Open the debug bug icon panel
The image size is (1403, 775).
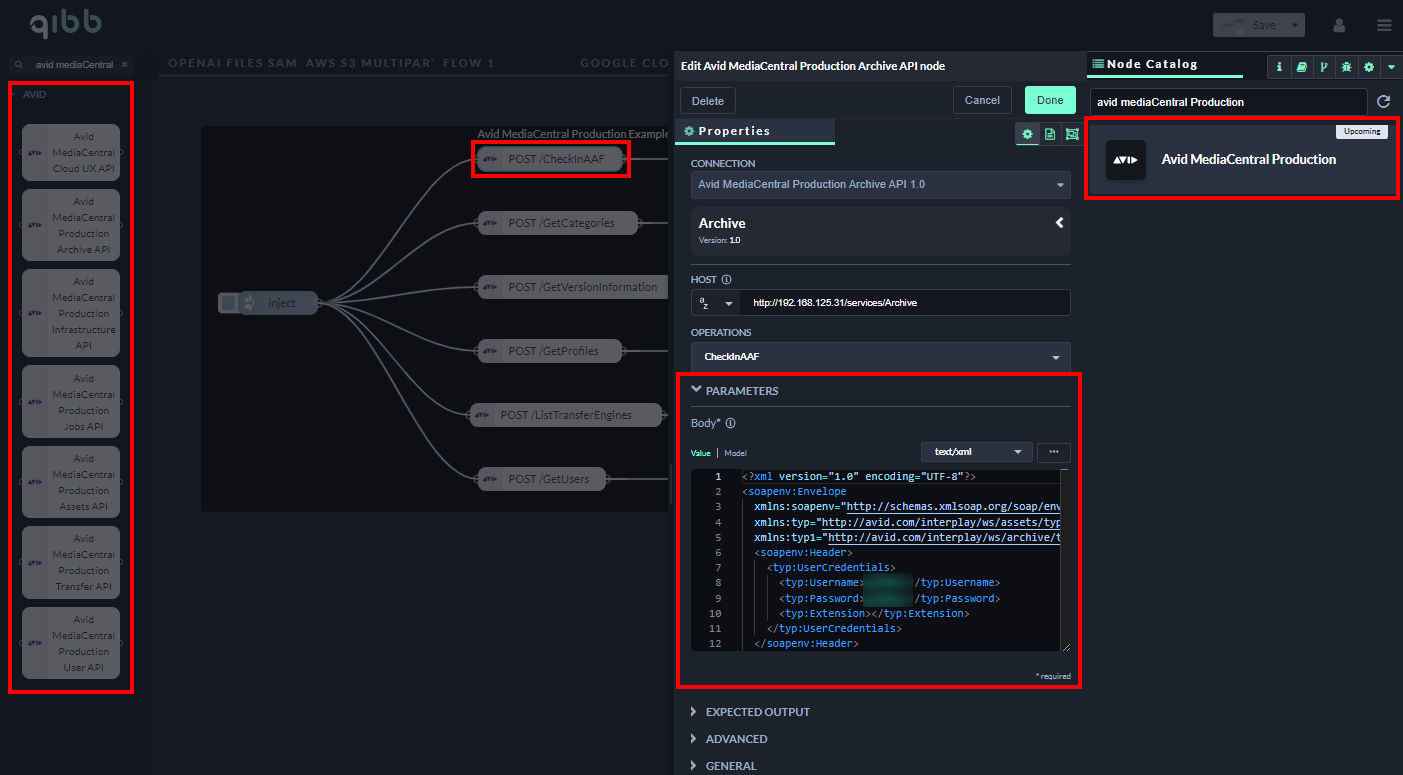pos(1346,67)
